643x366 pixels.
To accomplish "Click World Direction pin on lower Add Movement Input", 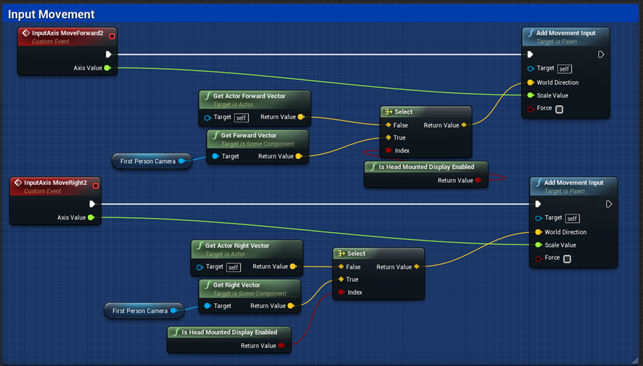I will (538, 232).
